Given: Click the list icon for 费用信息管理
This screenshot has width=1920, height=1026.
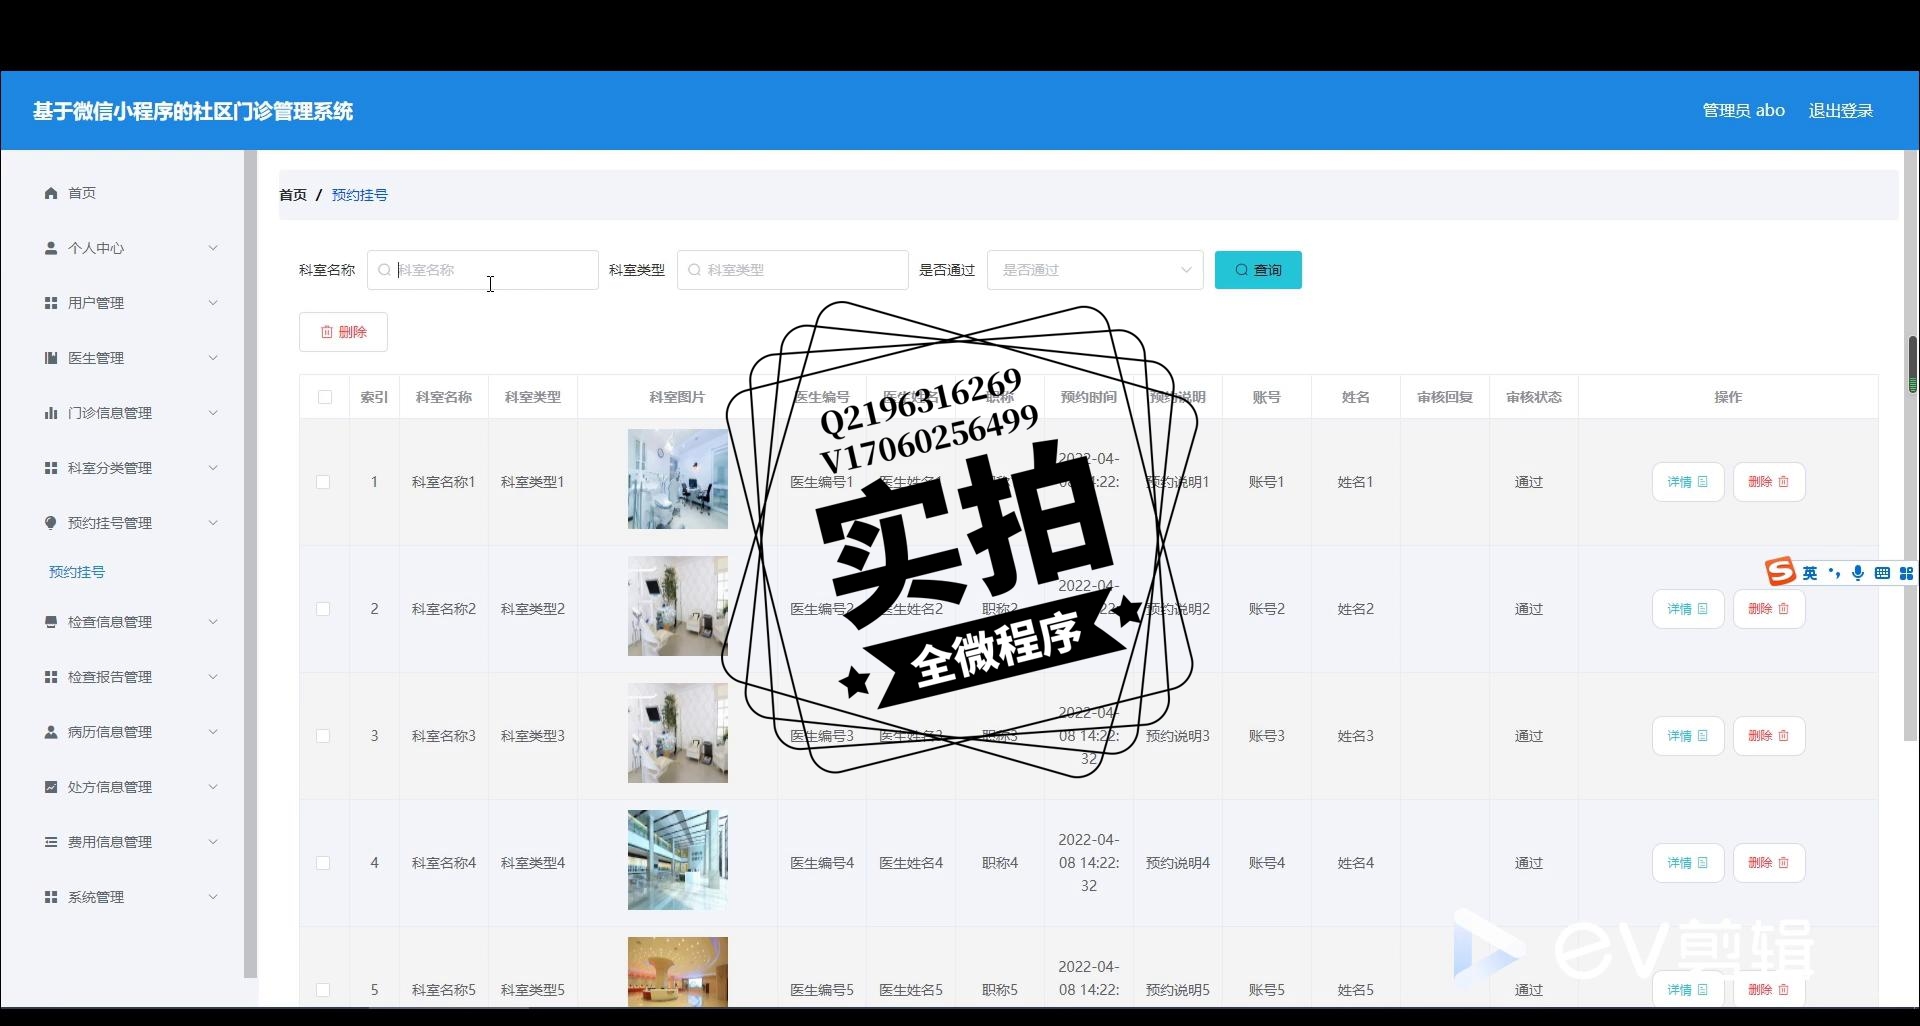Looking at the screenshot, I should pyautogui.click(x=51, y=842).
